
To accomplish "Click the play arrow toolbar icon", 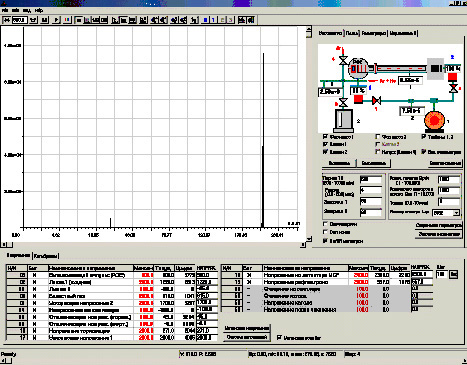I will pyautogui.click(x=56, y=20).
